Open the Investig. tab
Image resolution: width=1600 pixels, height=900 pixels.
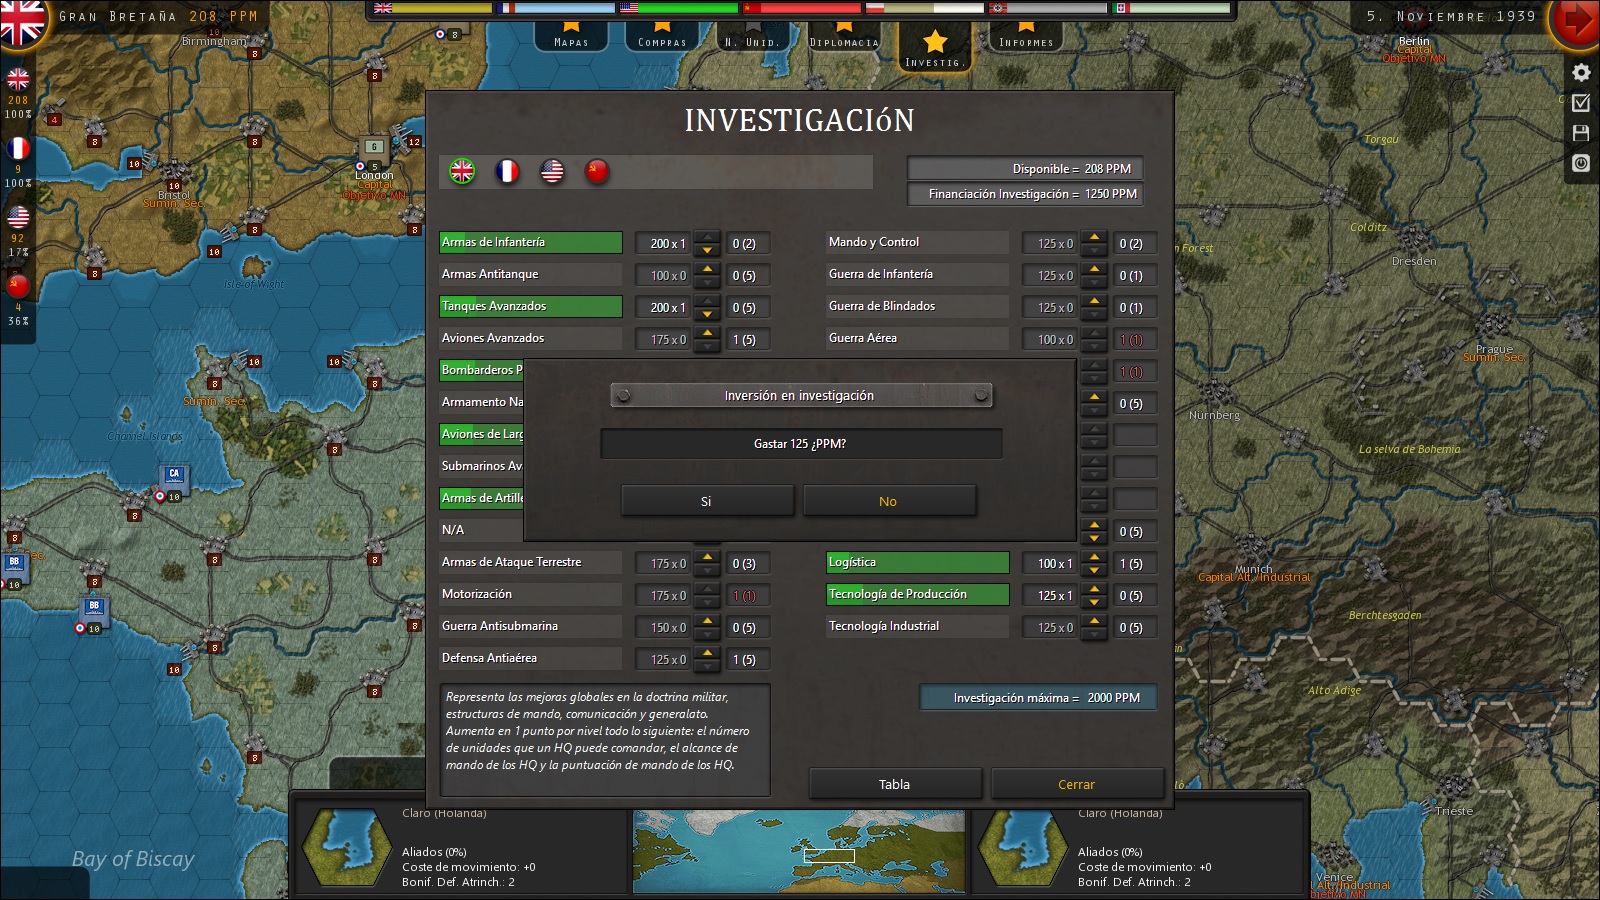935,47
